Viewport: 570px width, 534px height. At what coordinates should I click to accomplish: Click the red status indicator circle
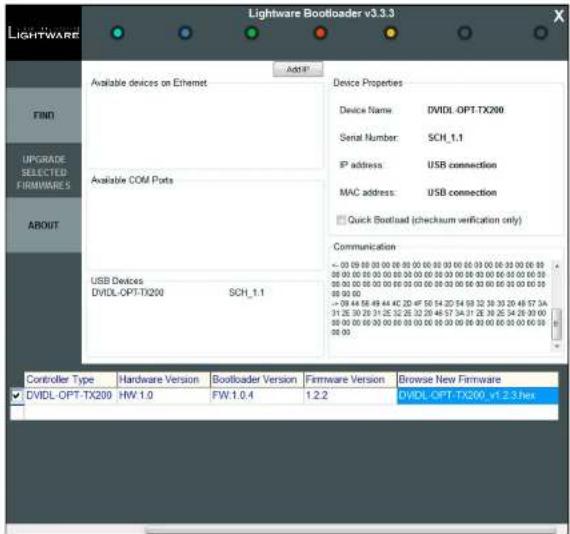[320, 33]
